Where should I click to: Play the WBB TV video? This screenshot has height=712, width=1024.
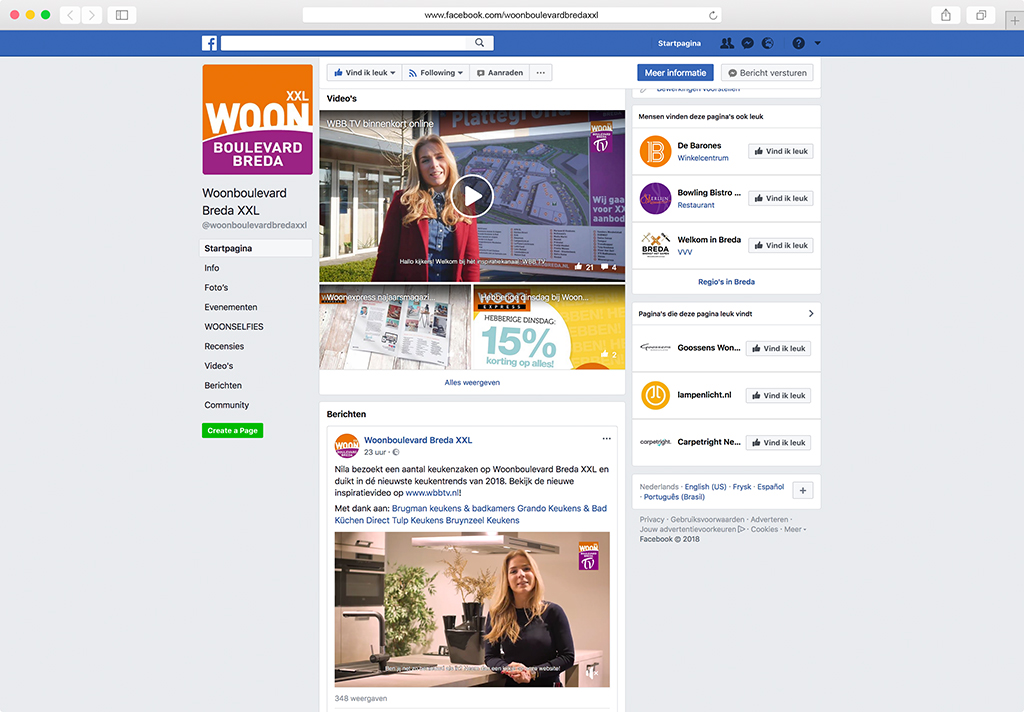click(472, 195)
